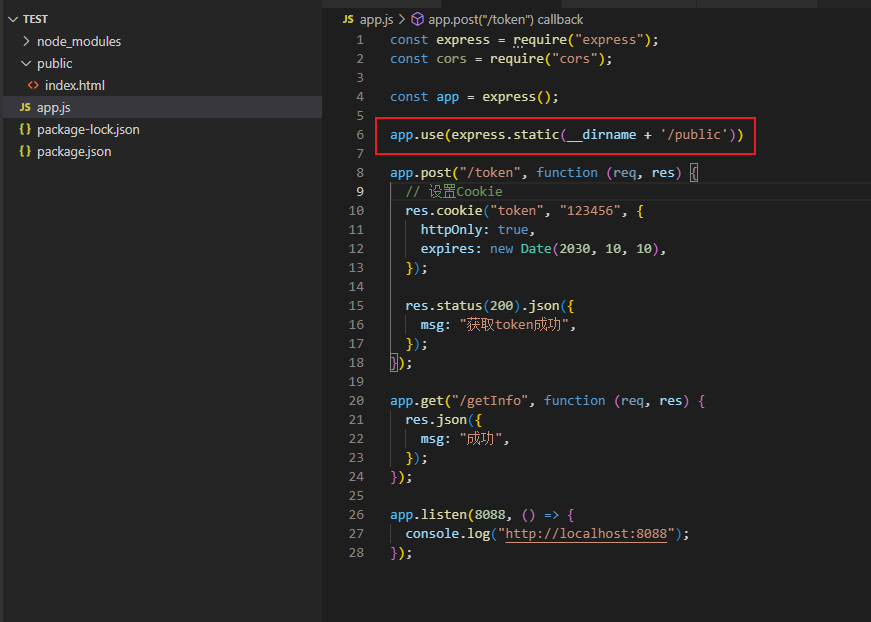Click line number 9 in the gutter
The width and height of the screenshot is (871, 622).
tap(360, 192)
